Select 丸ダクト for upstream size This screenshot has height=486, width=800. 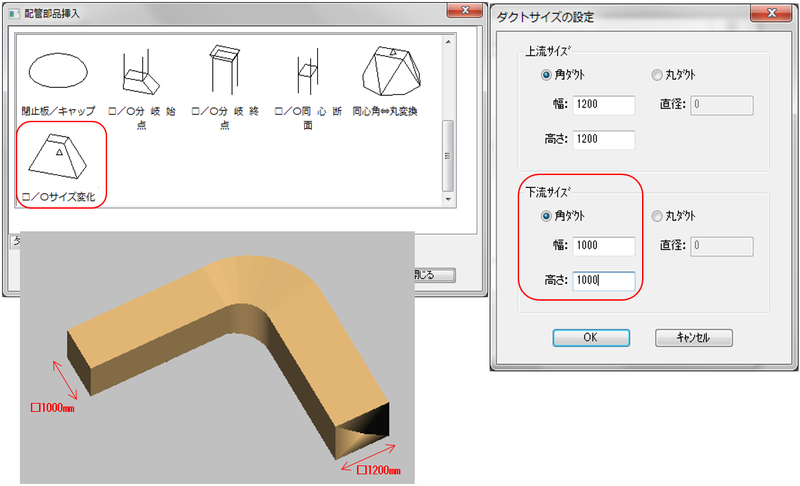(x=657, y=75)
